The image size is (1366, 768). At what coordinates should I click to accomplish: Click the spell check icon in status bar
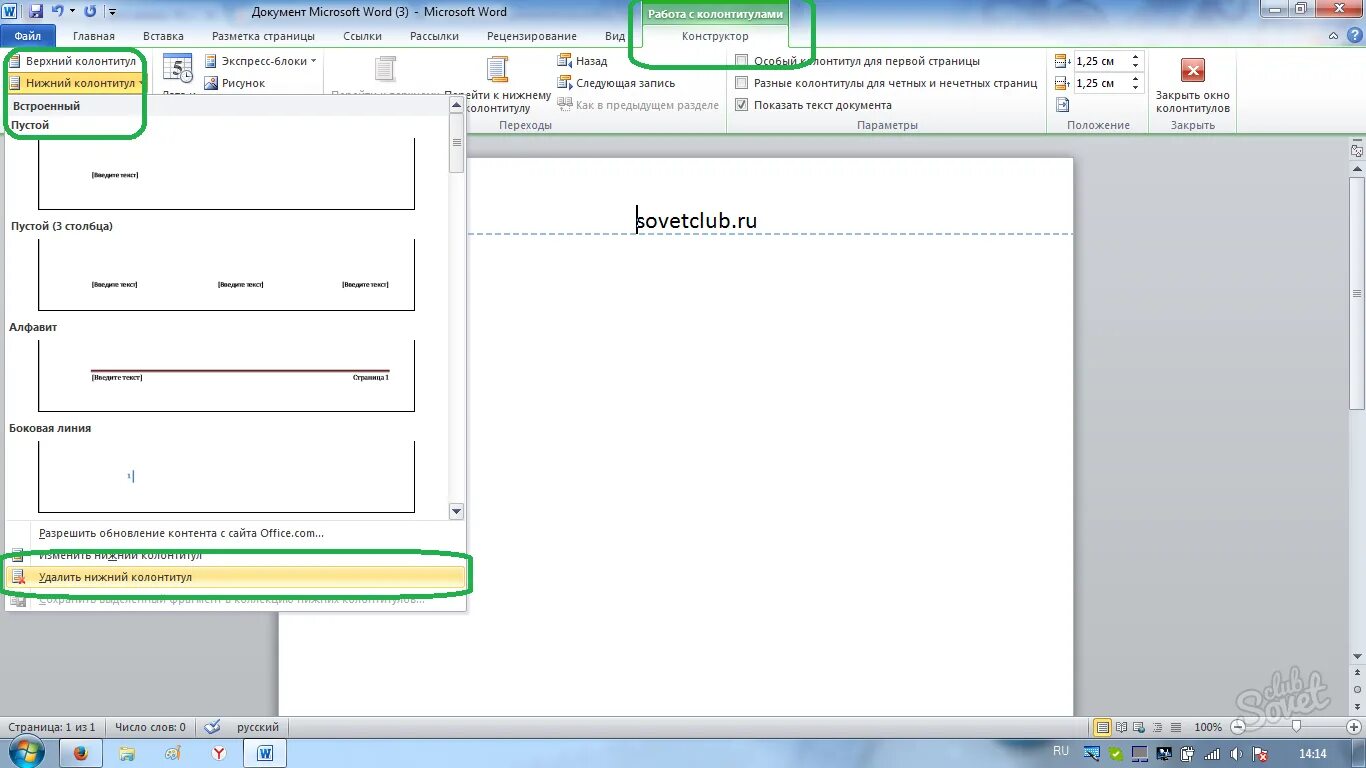tap(212, 727)
